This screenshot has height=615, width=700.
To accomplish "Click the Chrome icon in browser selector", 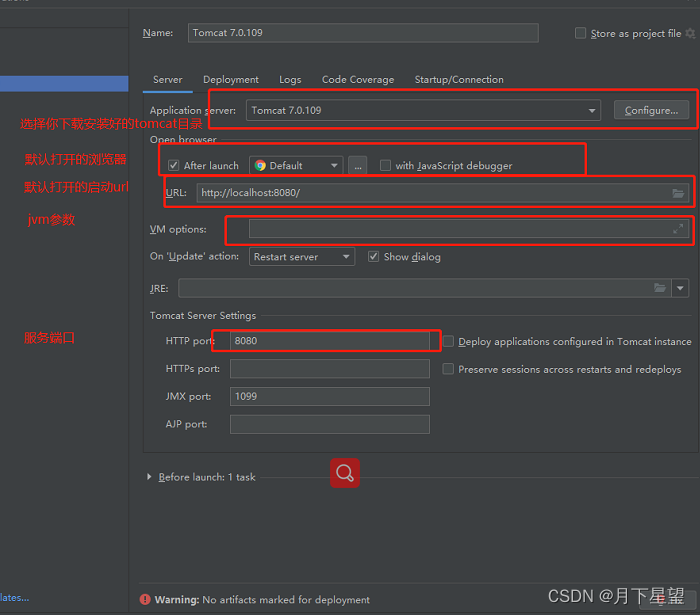I will (260, 166).
